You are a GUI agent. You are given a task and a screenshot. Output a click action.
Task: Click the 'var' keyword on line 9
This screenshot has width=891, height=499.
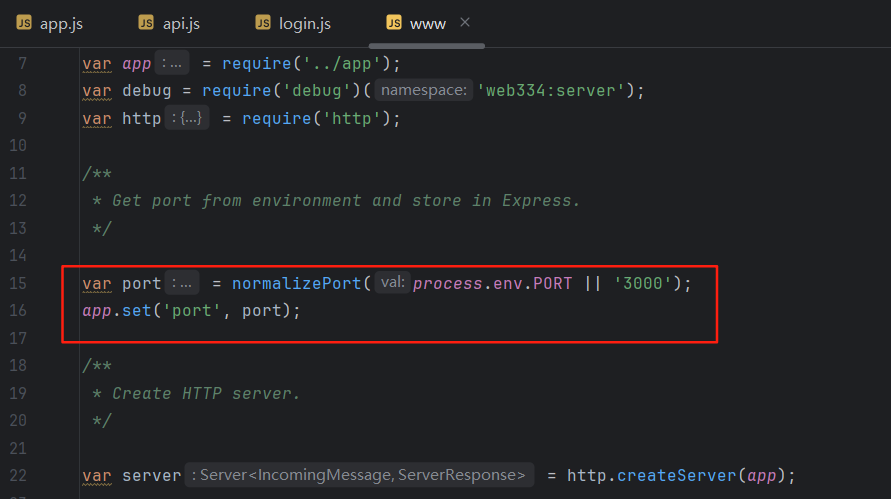coord(97,118)
